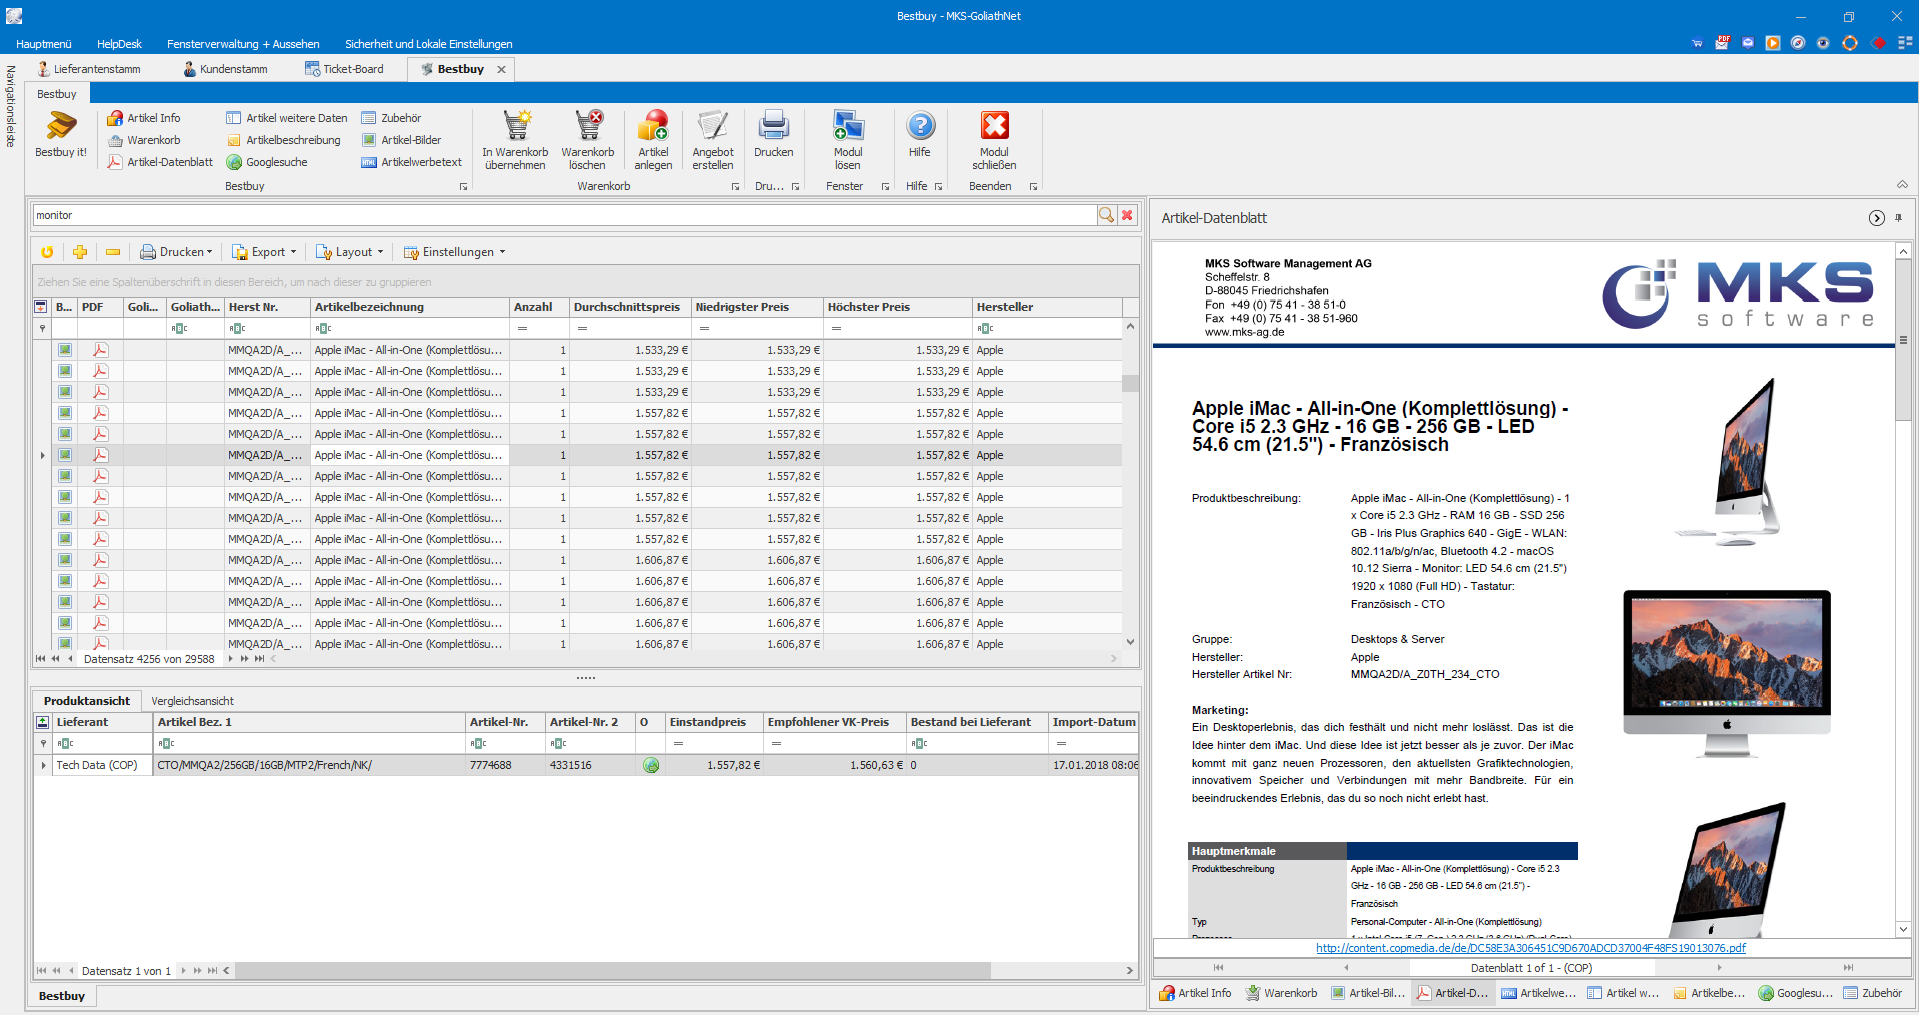Click the yellow minus collapse icon
The width and height of the screenshot is (1919, 1015).
point(113,252)
